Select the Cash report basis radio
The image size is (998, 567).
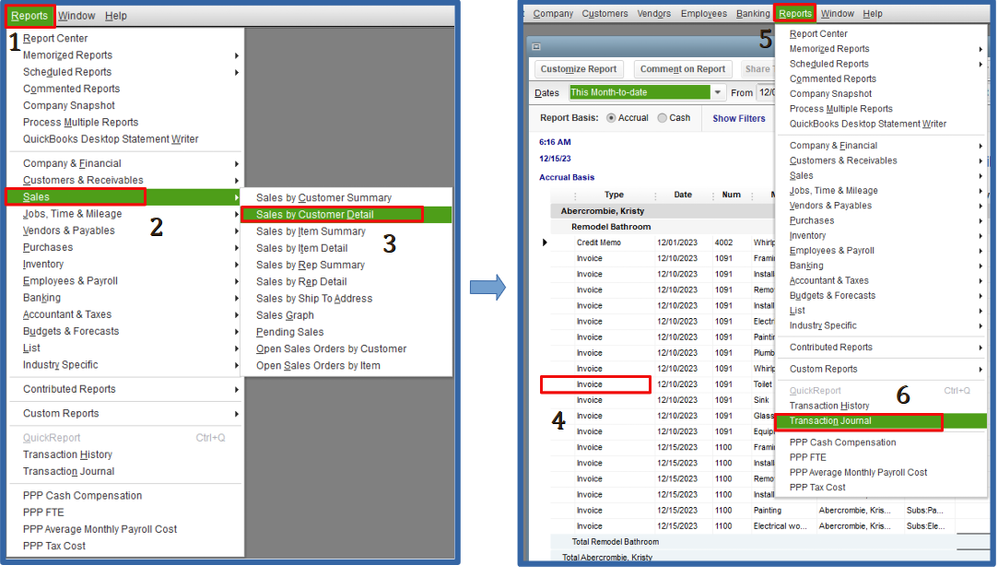pos(662,118)
